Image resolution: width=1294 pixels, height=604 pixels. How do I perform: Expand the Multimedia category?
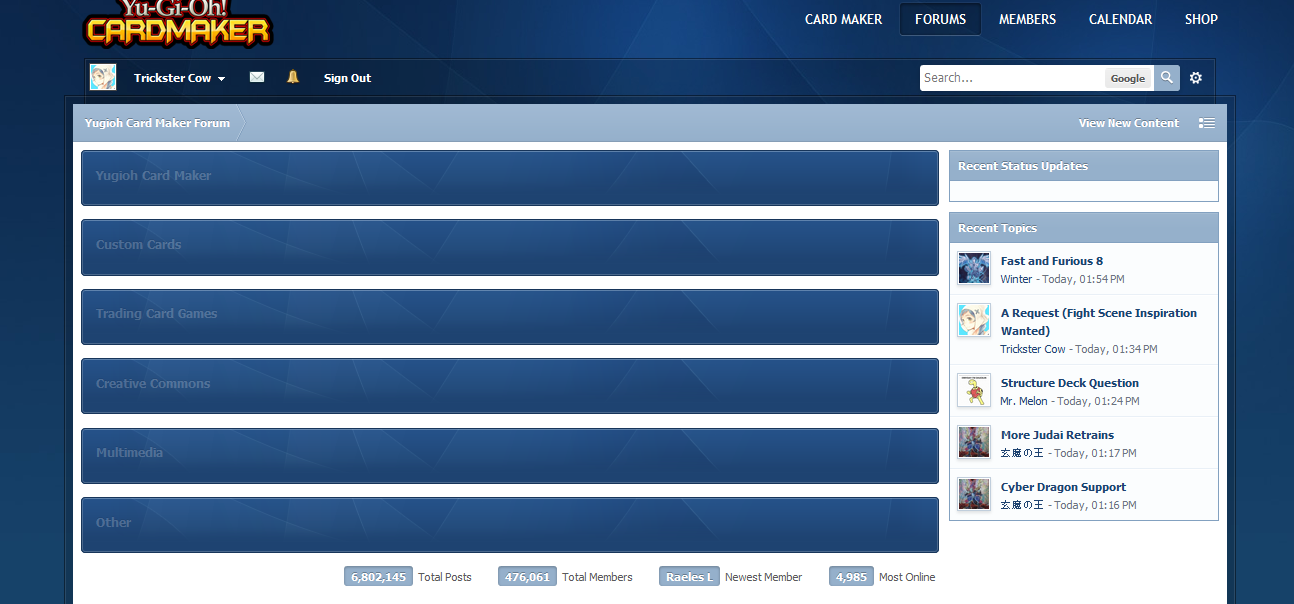pos(510,456)
